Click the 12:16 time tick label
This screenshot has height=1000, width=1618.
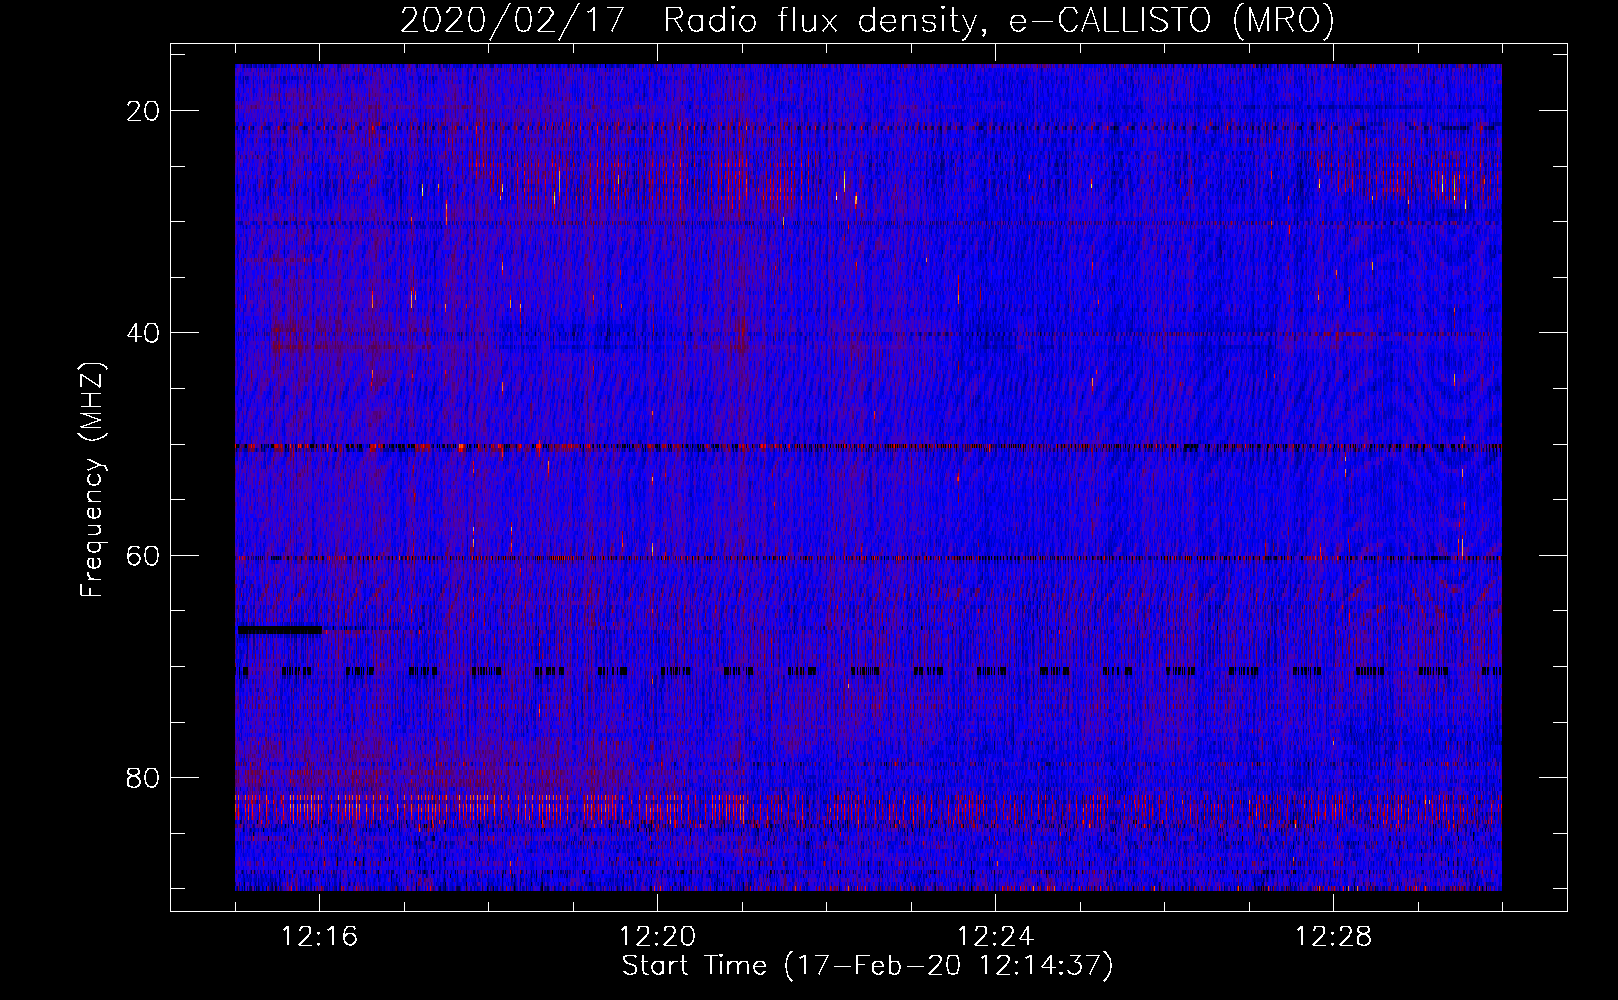click(x=319, y=937)
